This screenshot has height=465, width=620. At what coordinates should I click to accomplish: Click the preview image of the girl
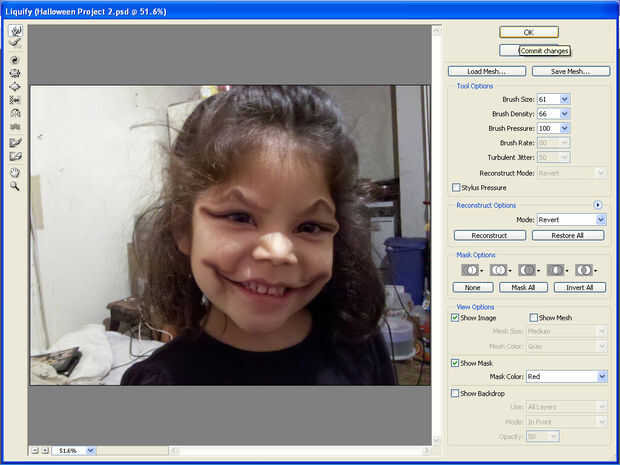tap(231, 235)
